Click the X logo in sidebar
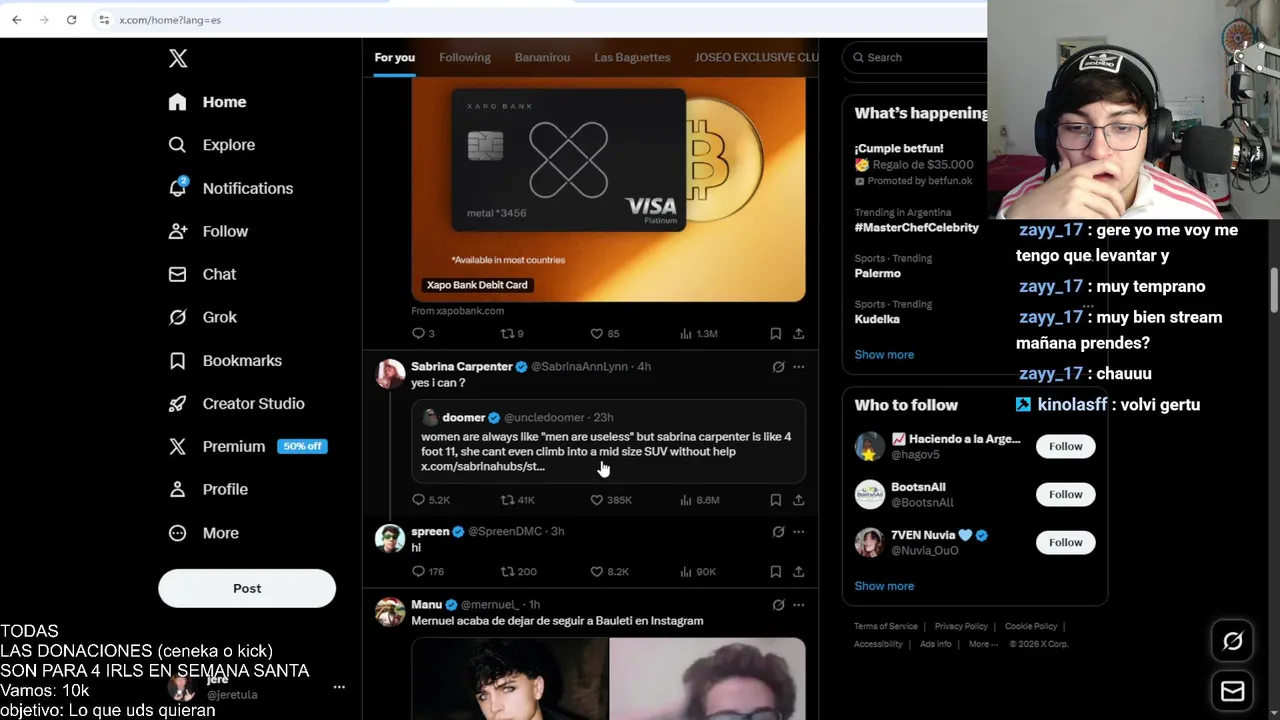 [178, 58]
